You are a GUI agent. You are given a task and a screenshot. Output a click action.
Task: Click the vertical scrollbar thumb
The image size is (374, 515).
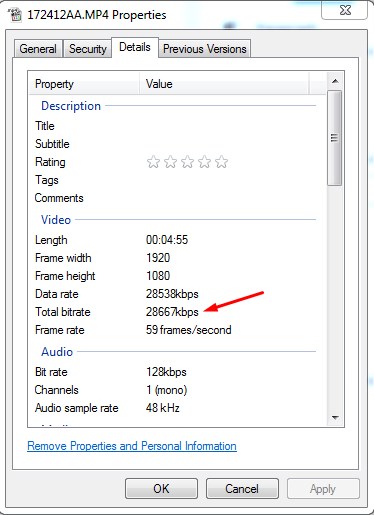click(335, 138)
